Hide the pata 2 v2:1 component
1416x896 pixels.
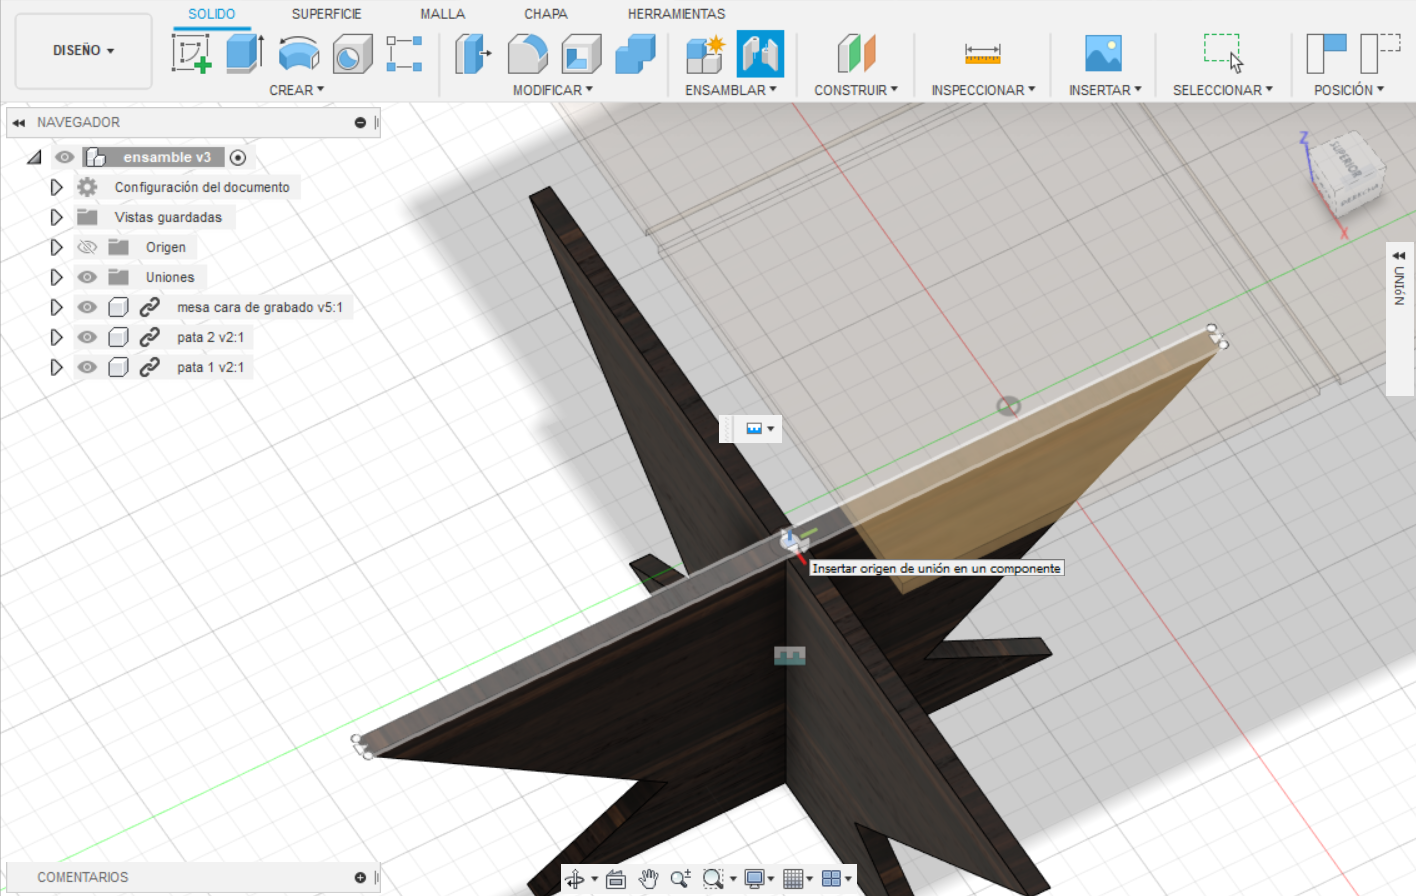(x=88, y=337)
